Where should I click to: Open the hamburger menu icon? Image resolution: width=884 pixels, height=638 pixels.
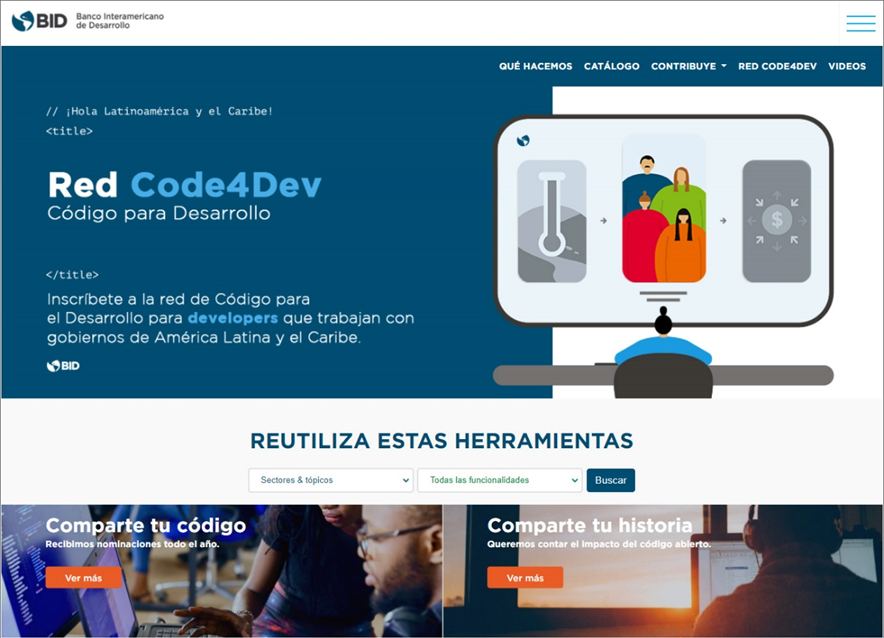[860, 23]
